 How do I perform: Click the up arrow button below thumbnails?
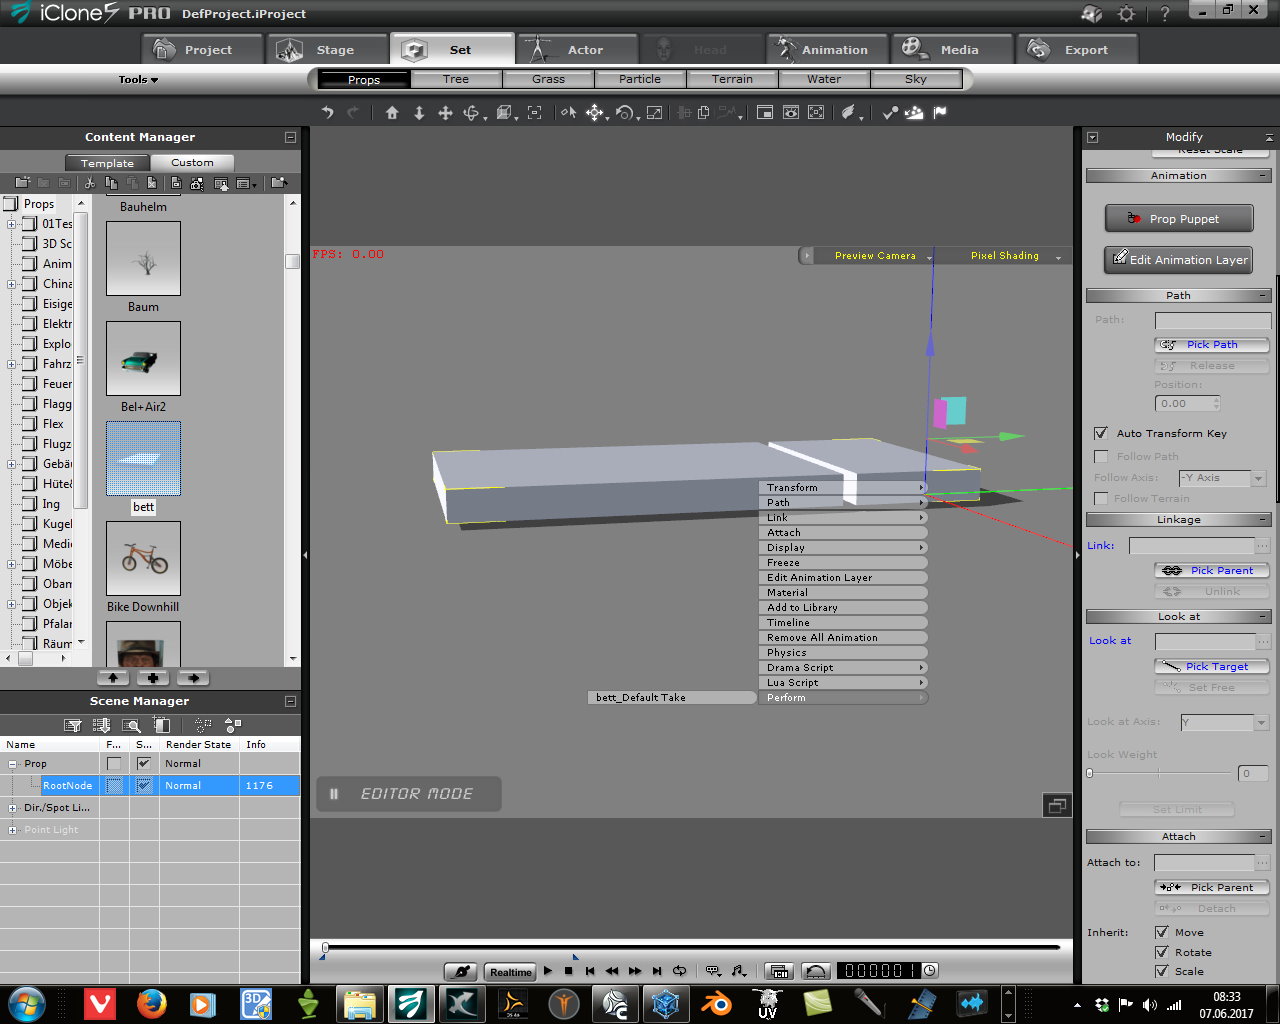113,678
